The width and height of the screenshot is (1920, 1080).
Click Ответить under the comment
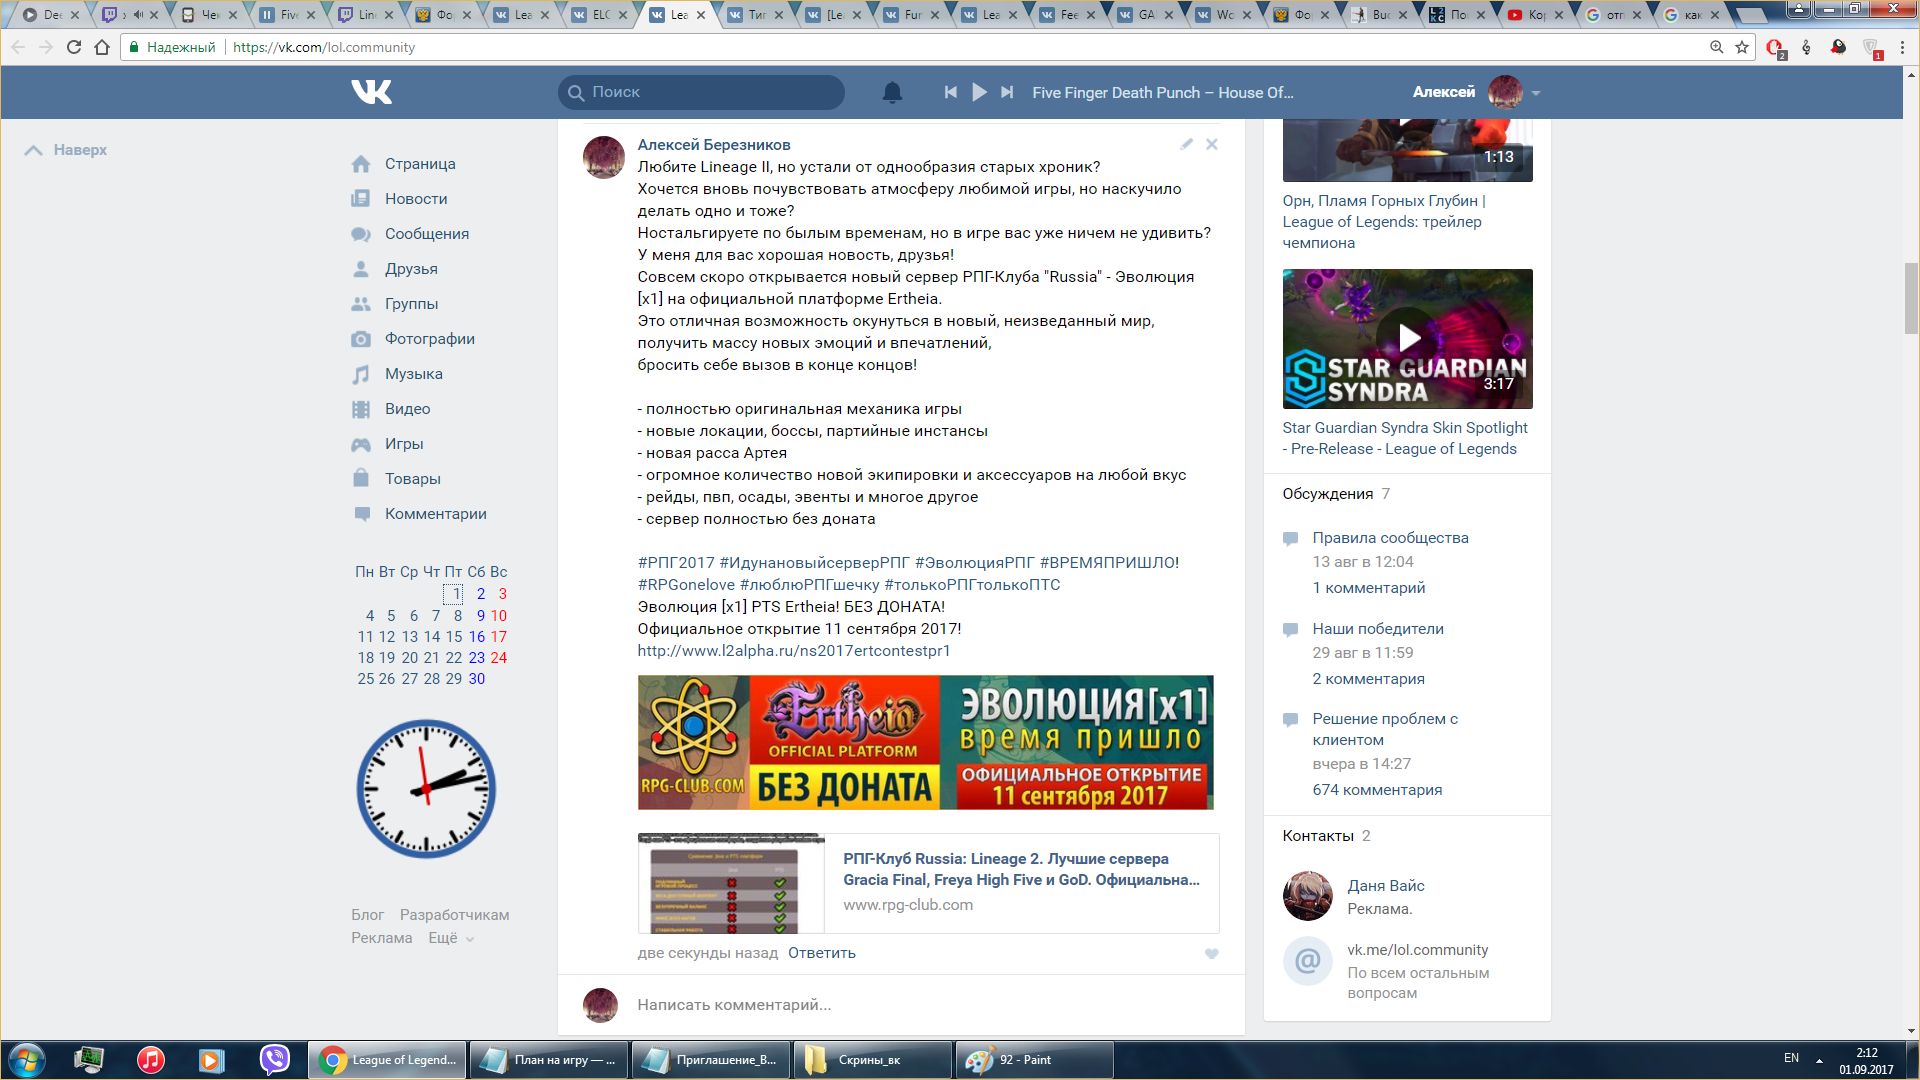(x=822, y=953)
